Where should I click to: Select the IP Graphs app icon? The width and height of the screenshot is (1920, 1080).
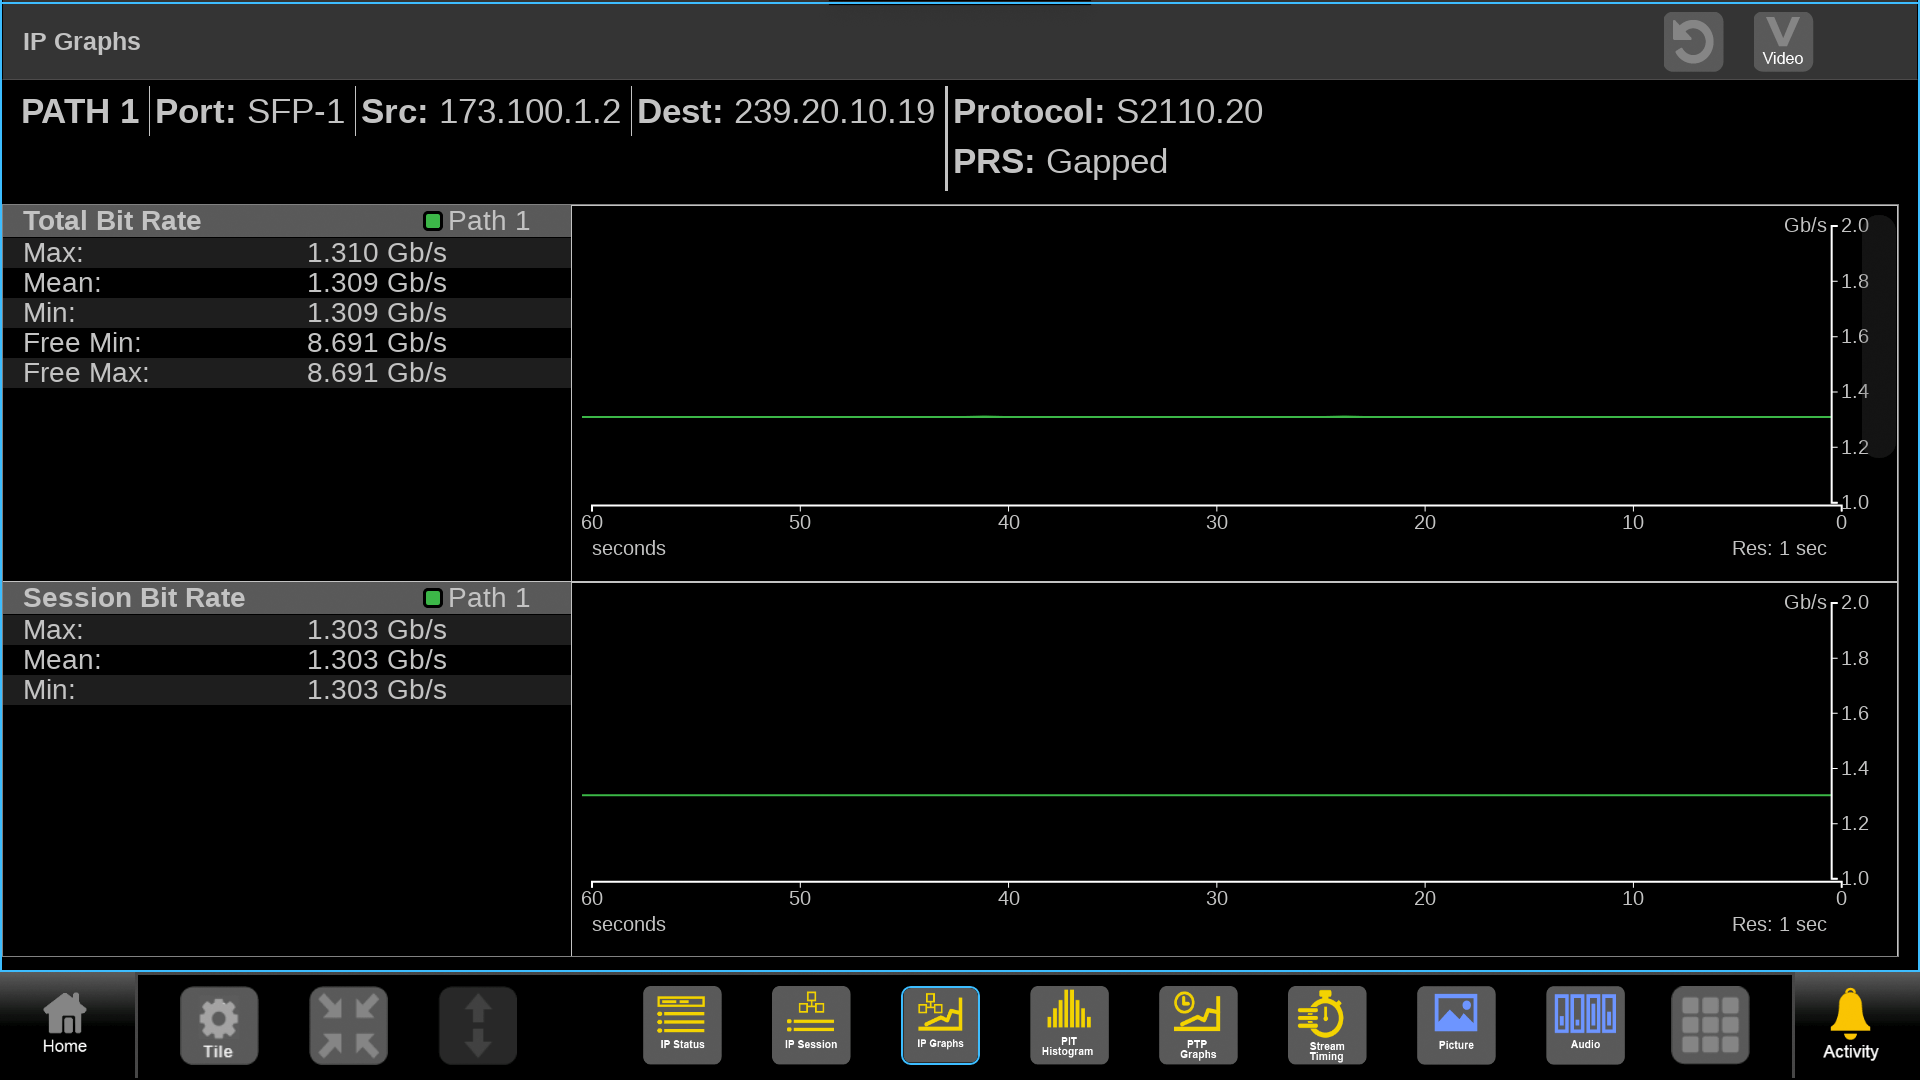click(940, 1025)
